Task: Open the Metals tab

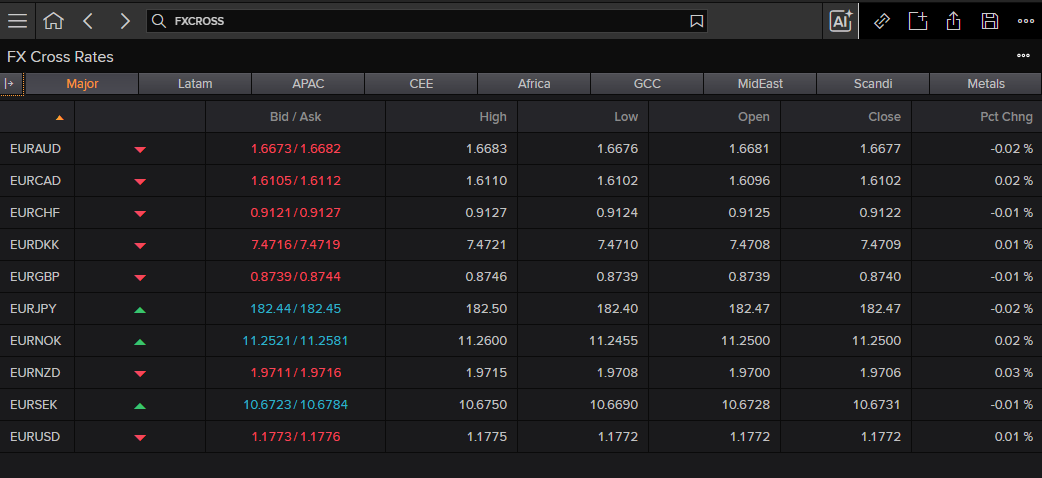Action: coord(986,84)
